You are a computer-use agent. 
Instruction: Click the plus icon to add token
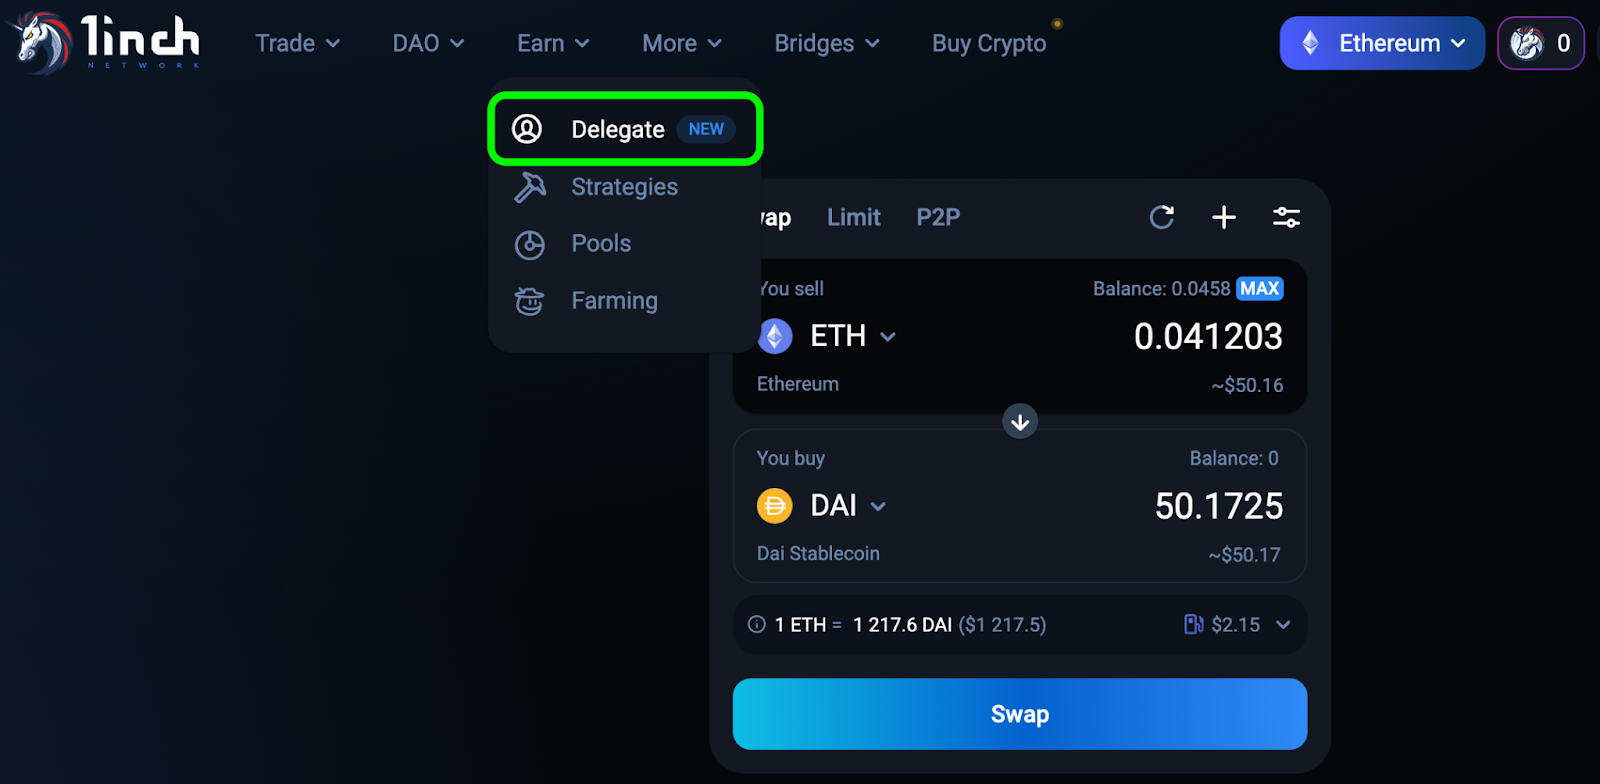1224,217
